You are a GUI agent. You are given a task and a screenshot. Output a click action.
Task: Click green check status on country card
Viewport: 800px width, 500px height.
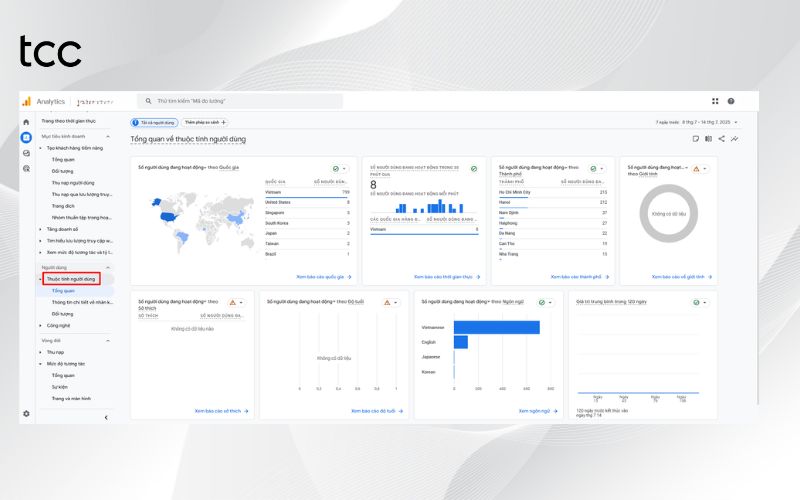(336, 169)
